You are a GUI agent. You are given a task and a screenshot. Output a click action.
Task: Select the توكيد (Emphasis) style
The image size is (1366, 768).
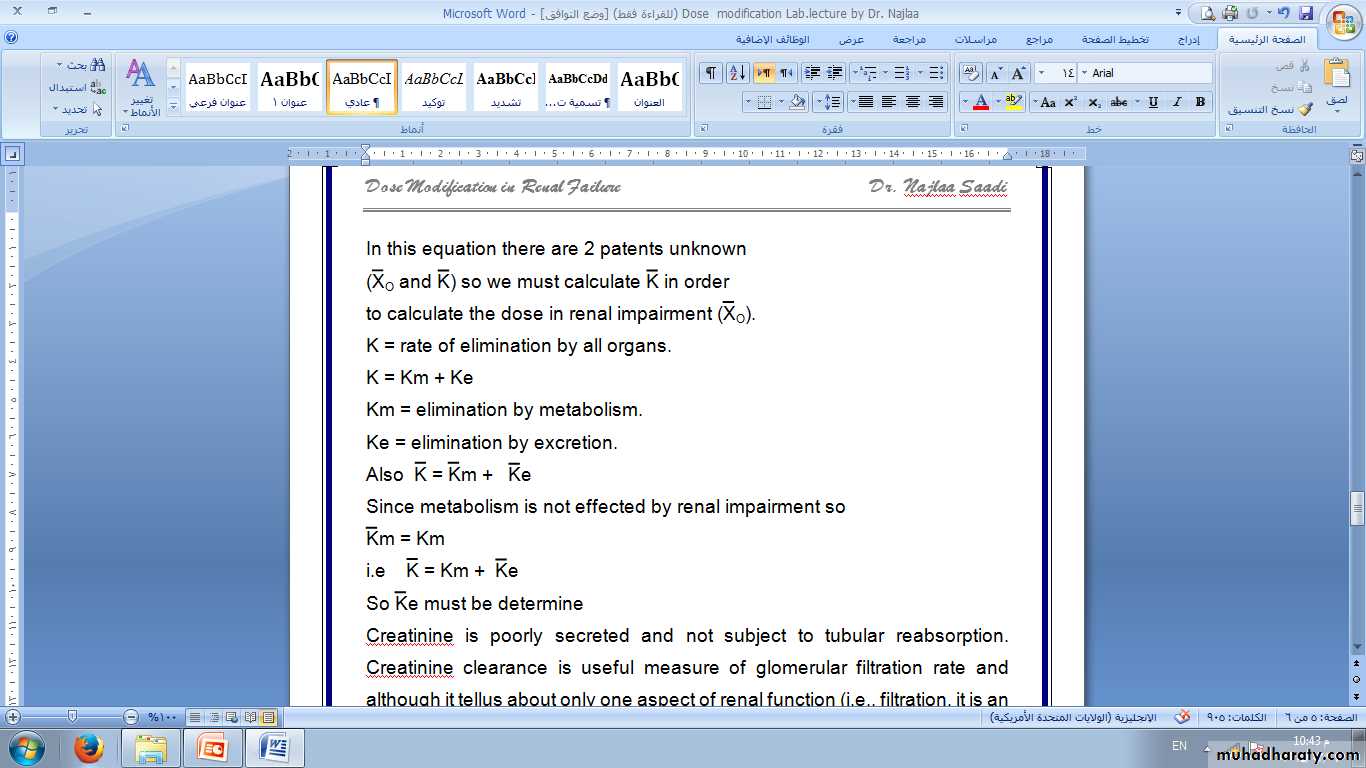433,87
